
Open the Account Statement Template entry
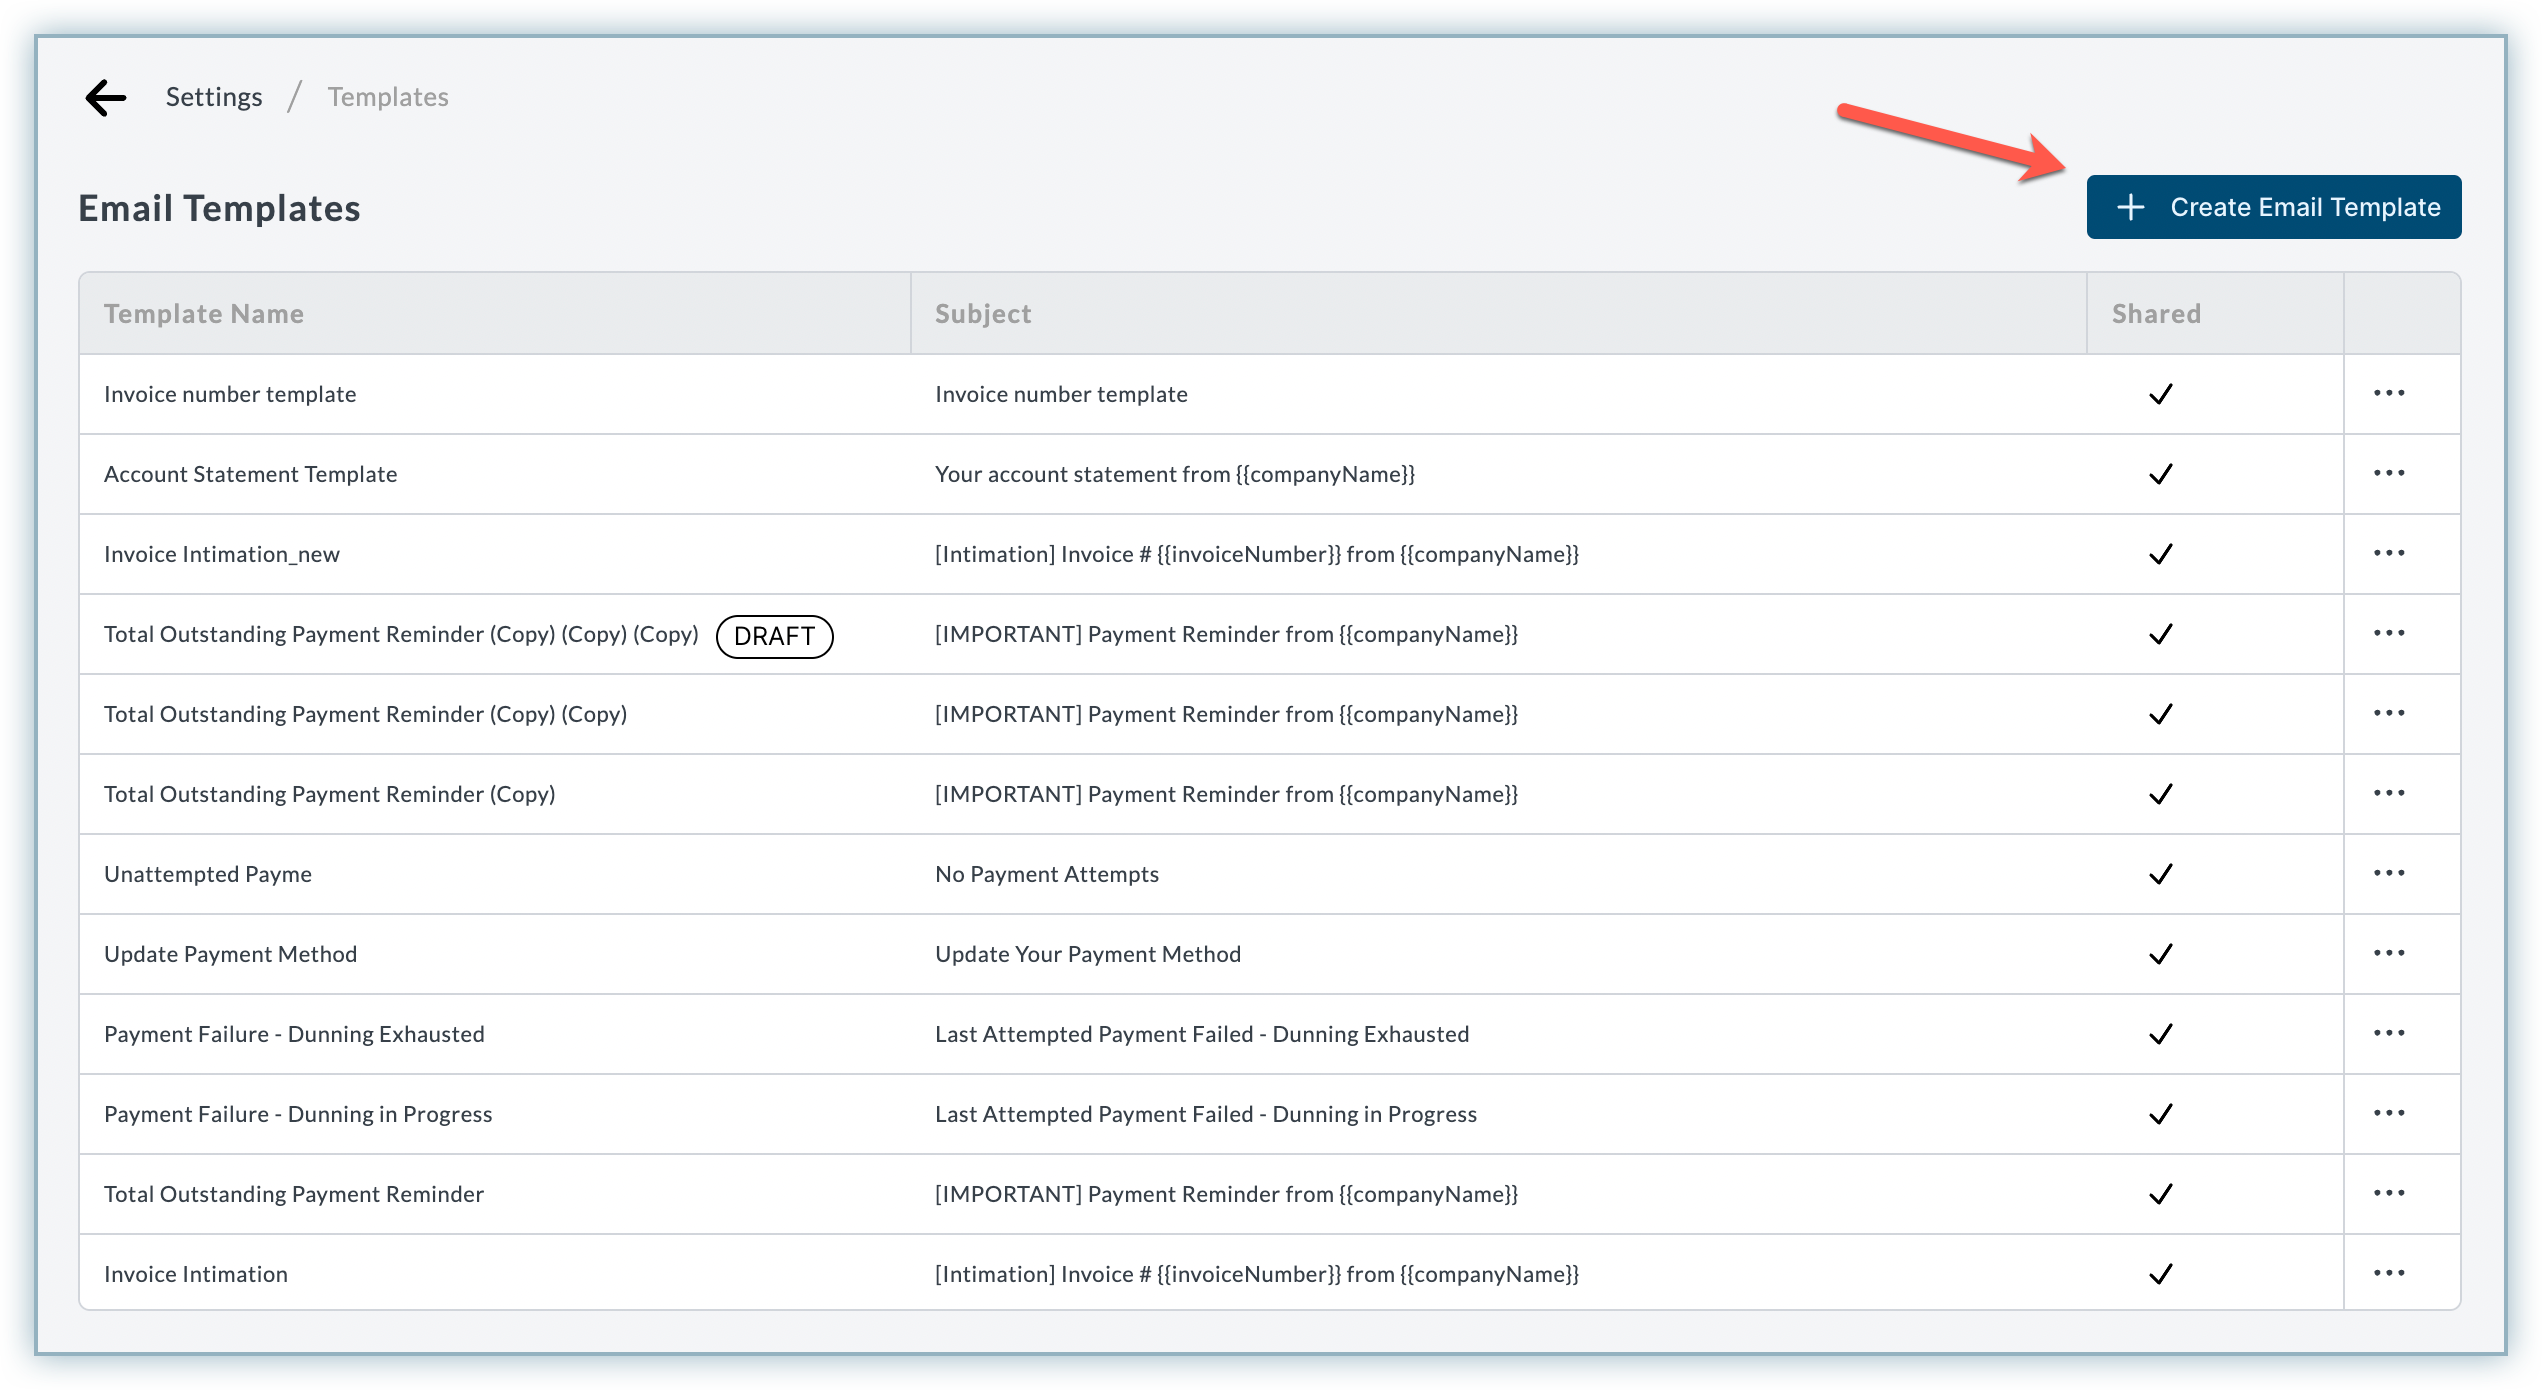pos(251,474)
